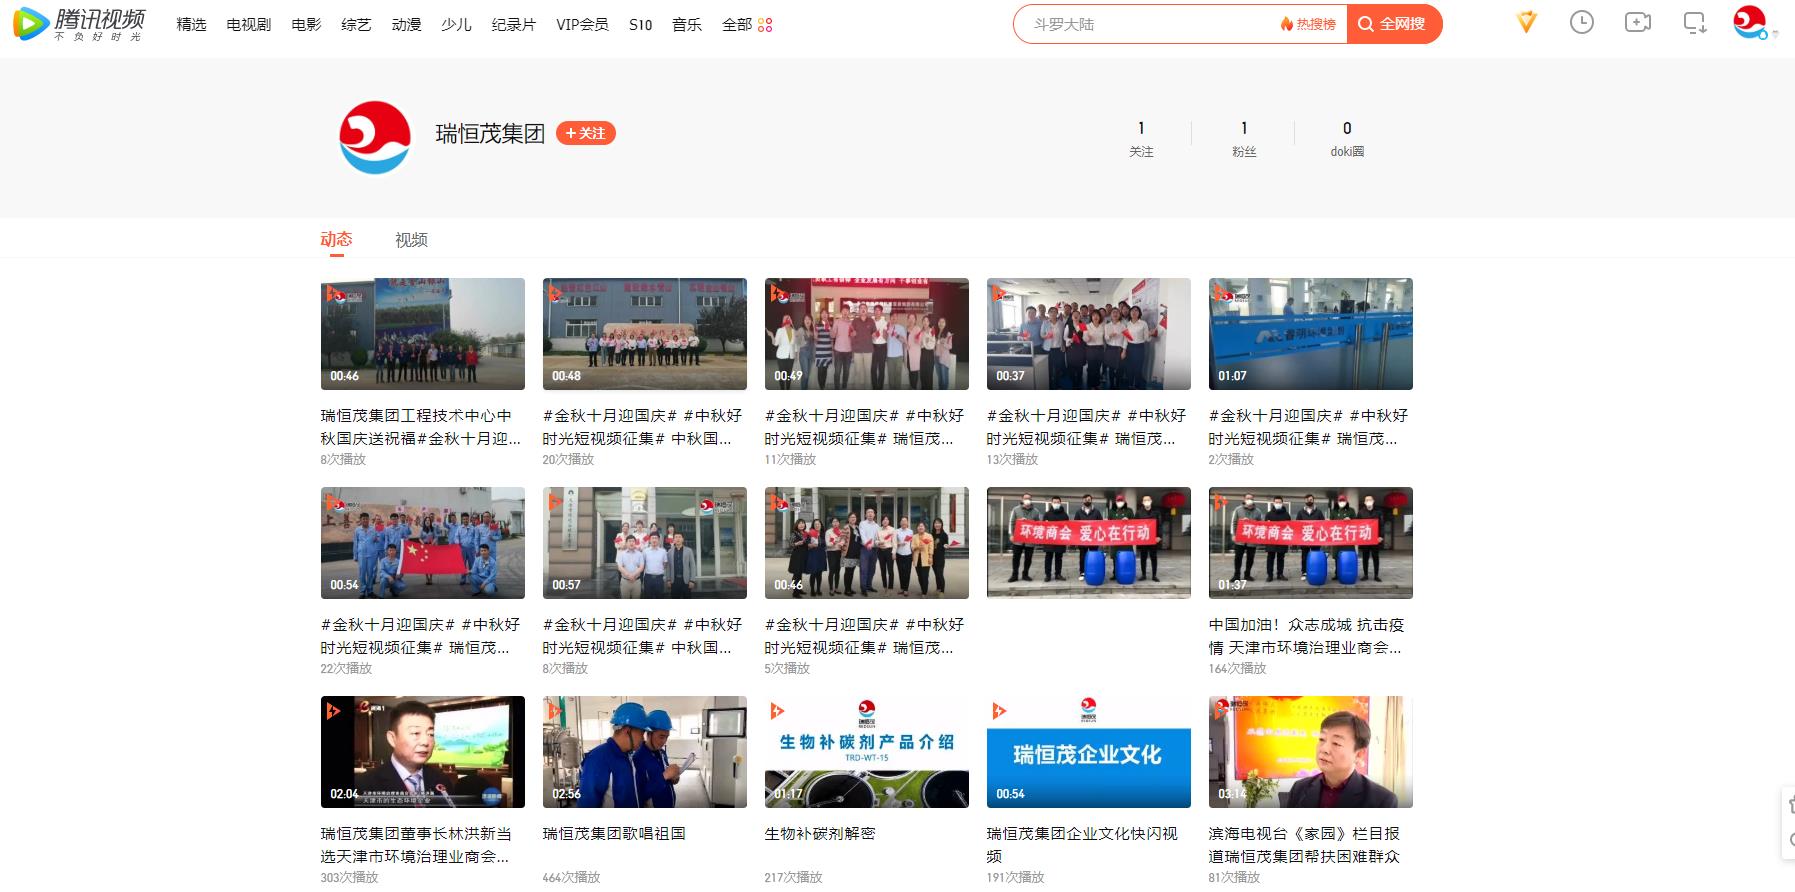Open the 动漫 category
This screenshot has width=1795, height=892.
pos(406,24)
